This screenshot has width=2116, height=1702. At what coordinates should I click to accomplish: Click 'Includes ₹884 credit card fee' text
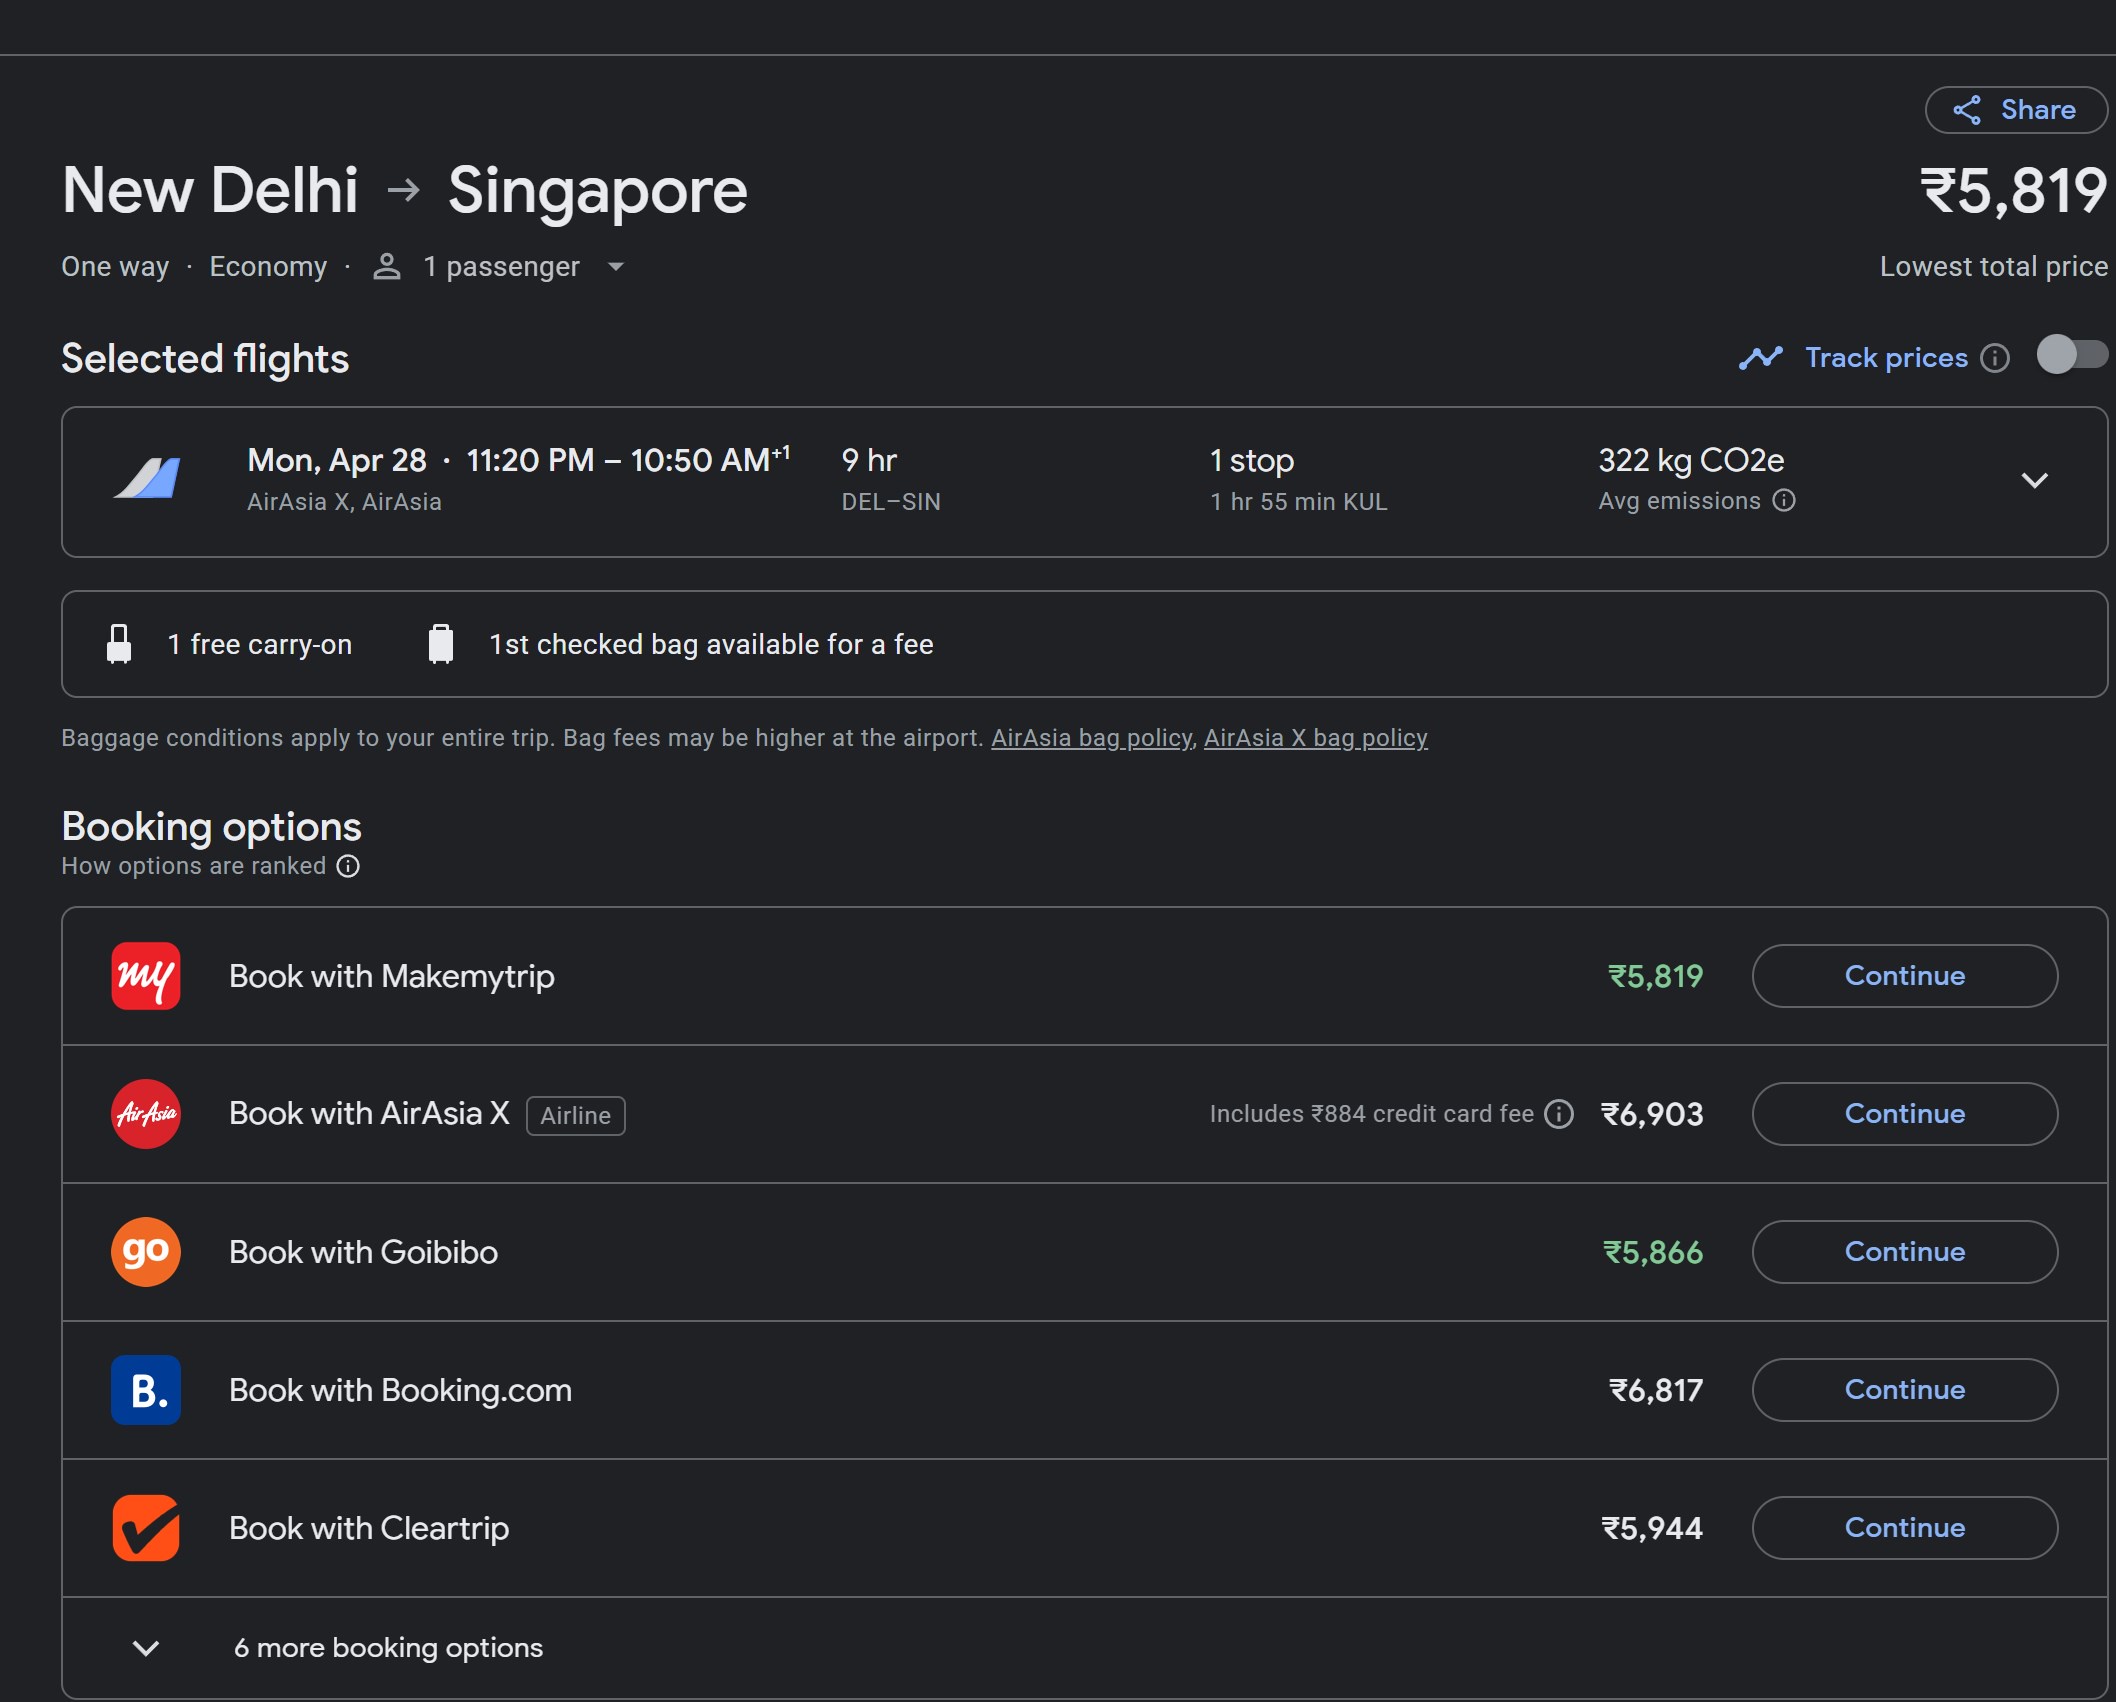(1372, 1114)
